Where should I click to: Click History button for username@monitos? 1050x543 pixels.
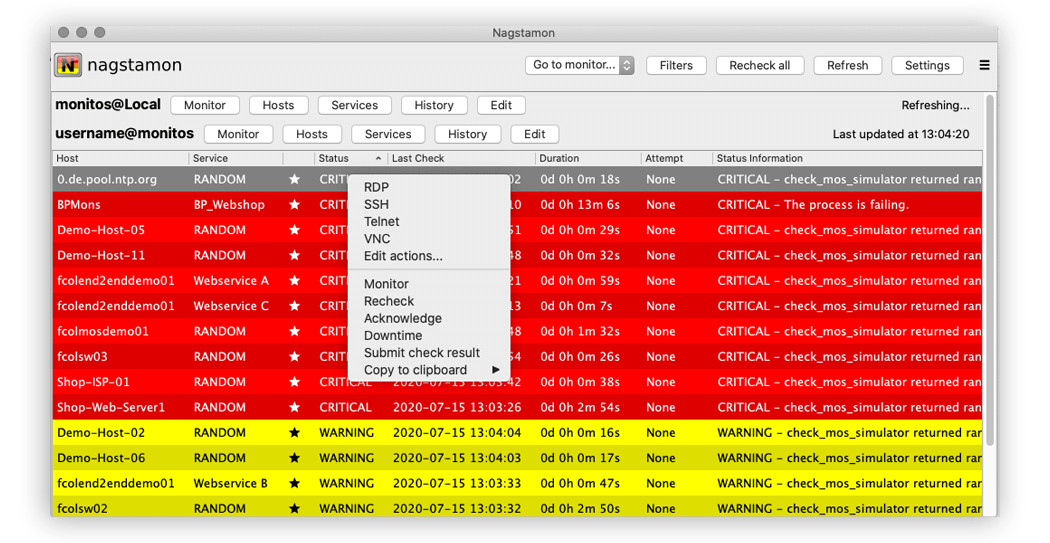(x=467, y=134)
